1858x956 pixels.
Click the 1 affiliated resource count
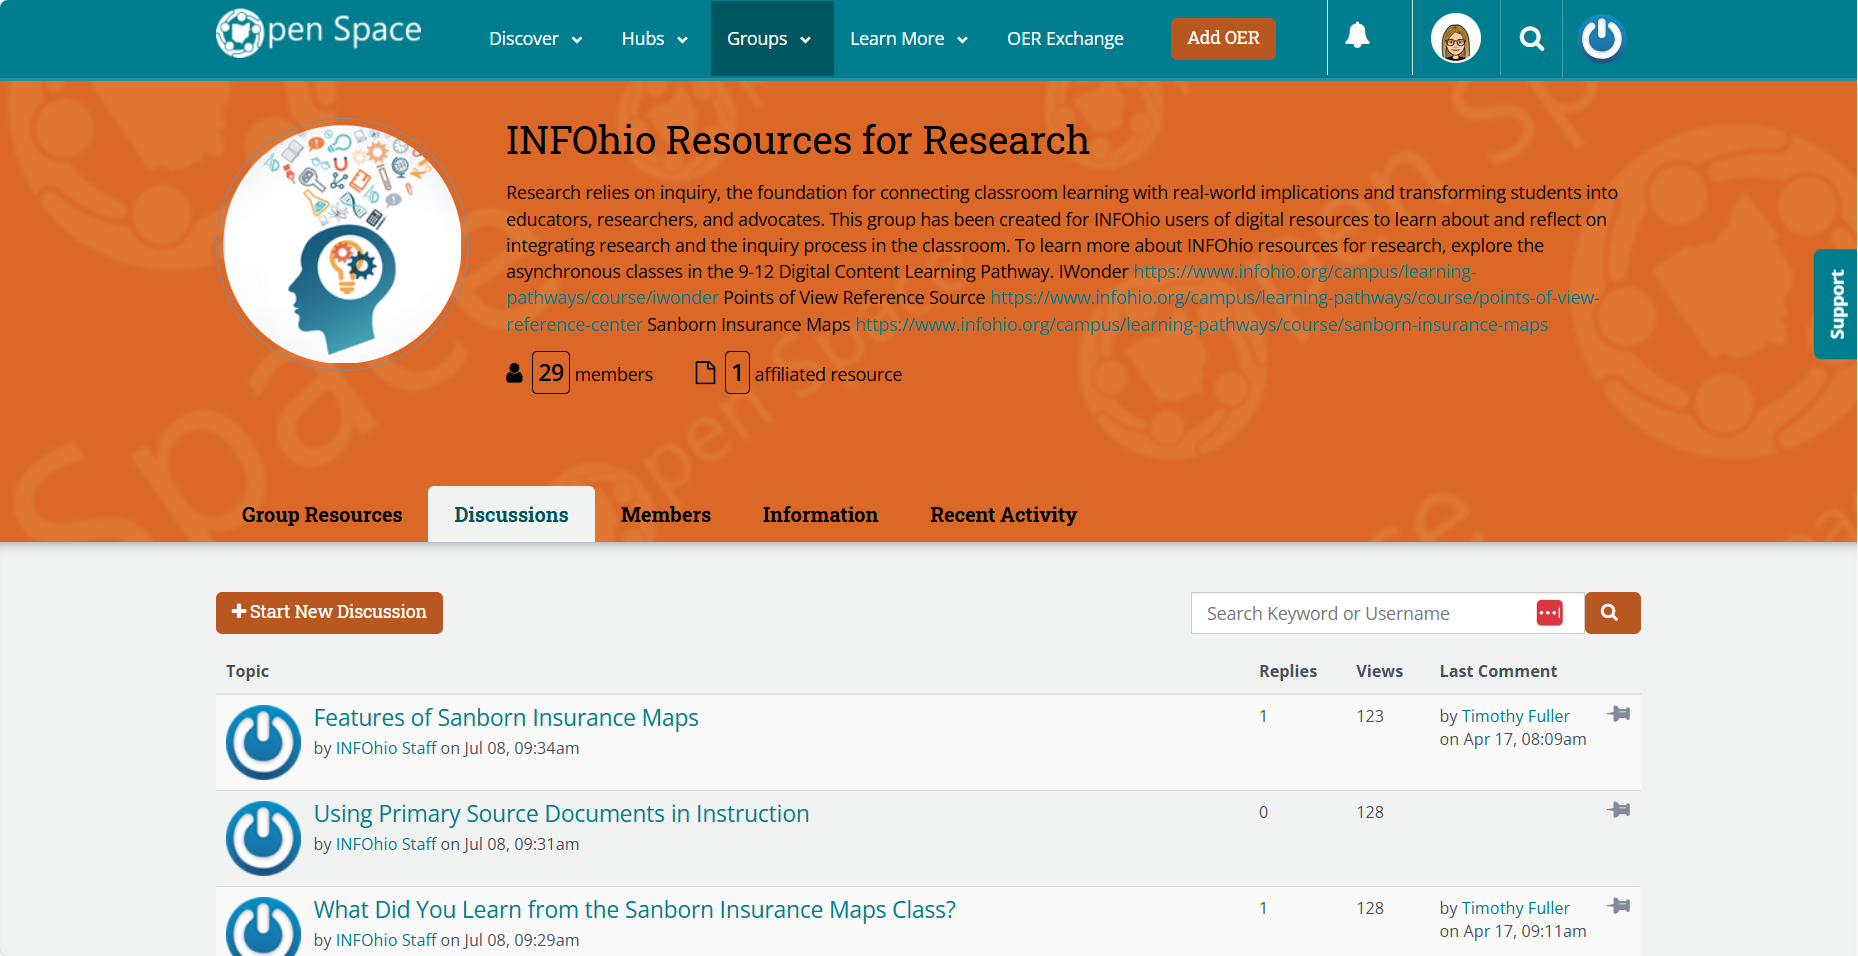[737, 373]
